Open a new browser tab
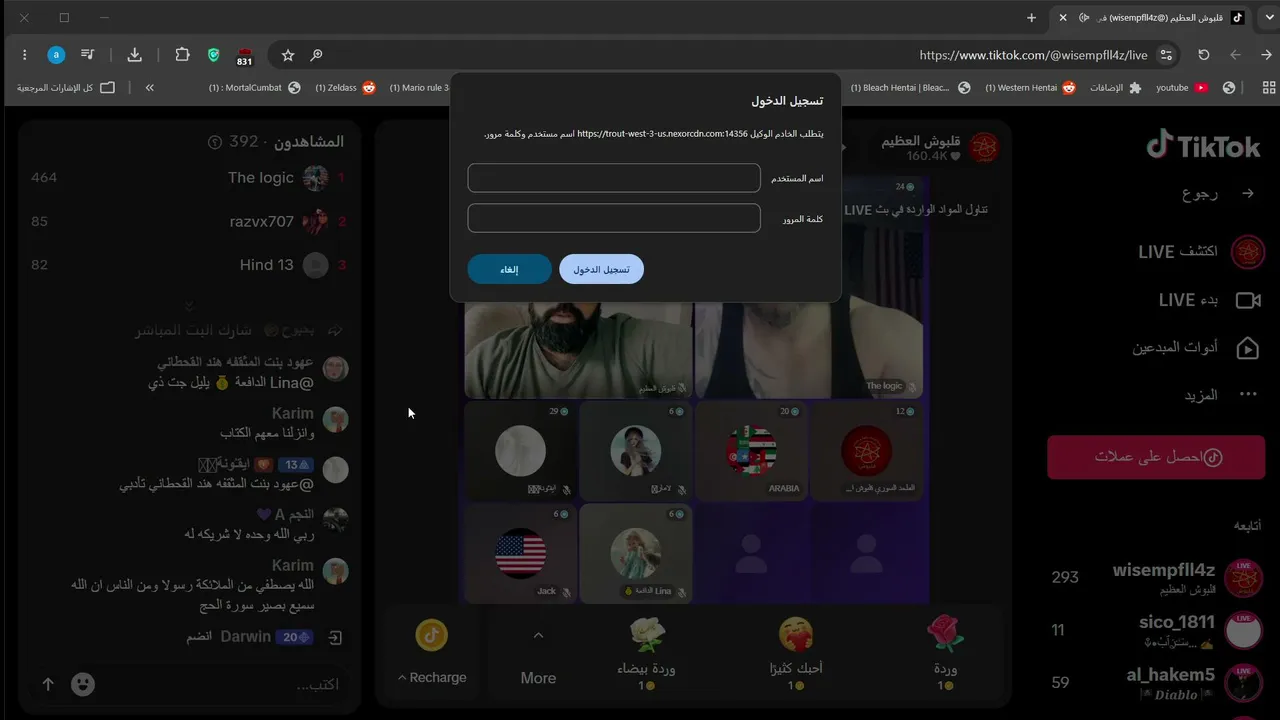 click(1032, 17)
